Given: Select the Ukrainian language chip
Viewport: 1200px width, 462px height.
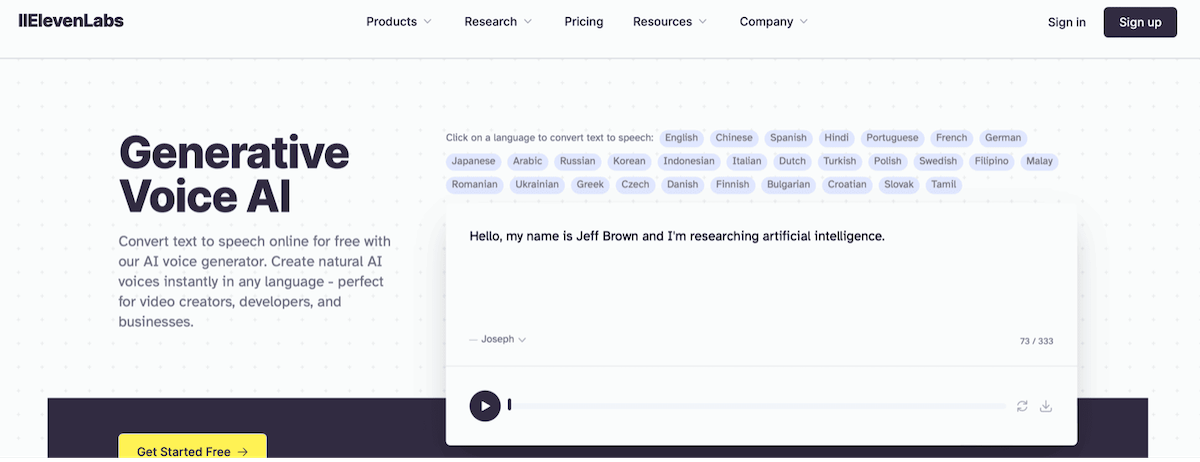Looking at the screenshot, I should pyautogui.click(x=538, y=184).
